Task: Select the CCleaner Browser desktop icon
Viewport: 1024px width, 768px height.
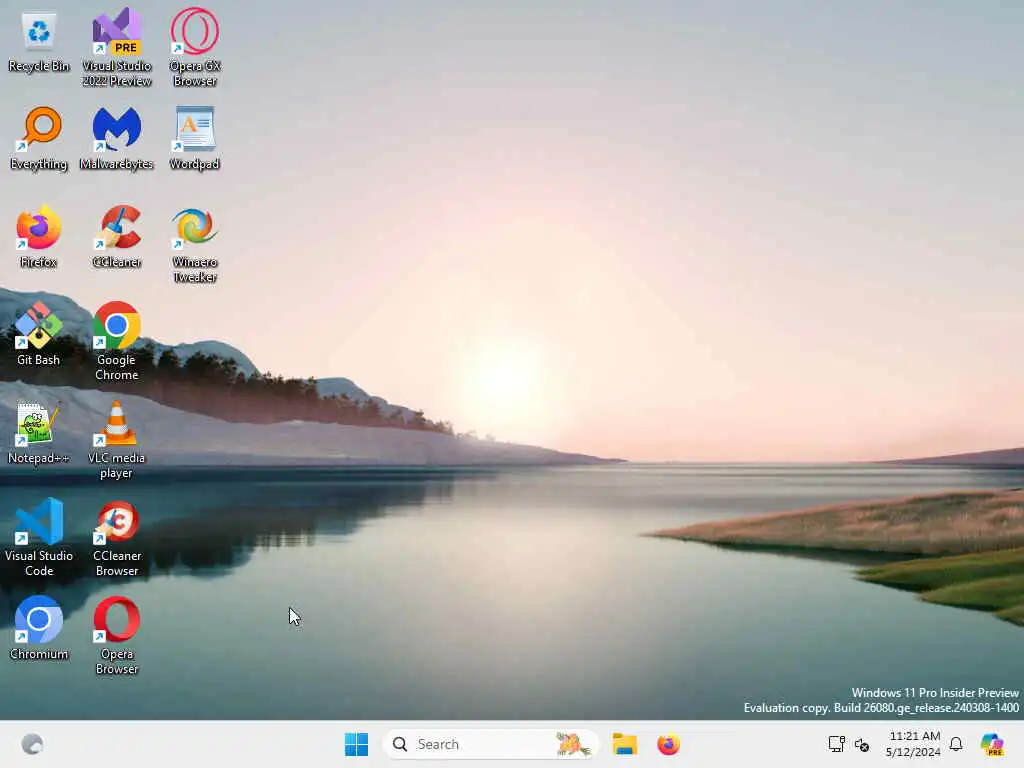Action: [x=117, y=537]
